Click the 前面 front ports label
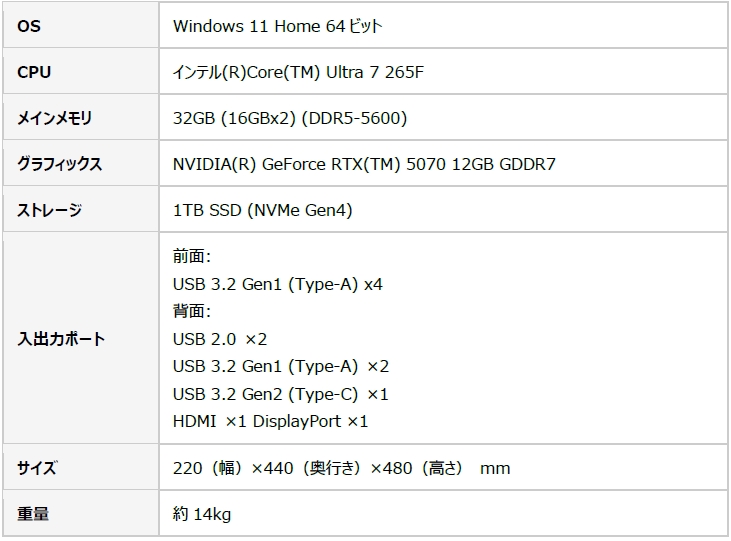 tap(191, 257)
